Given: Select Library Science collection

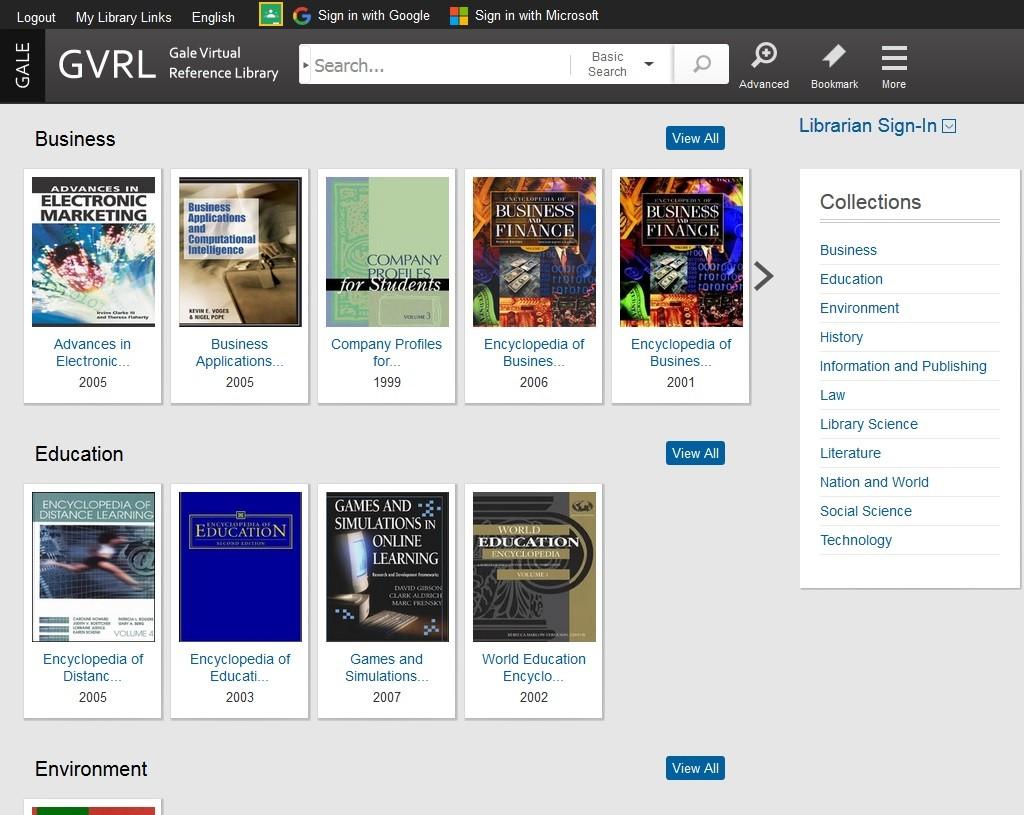Looking at the screenshot, I should pos(869,424).
